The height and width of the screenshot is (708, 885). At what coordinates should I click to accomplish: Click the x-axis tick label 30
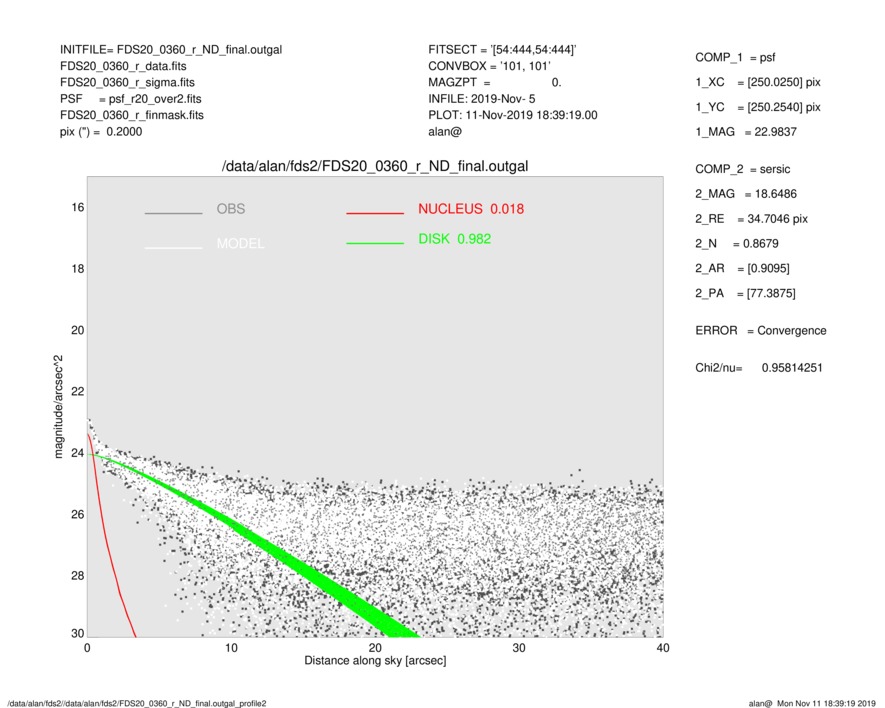pos(519,648)
